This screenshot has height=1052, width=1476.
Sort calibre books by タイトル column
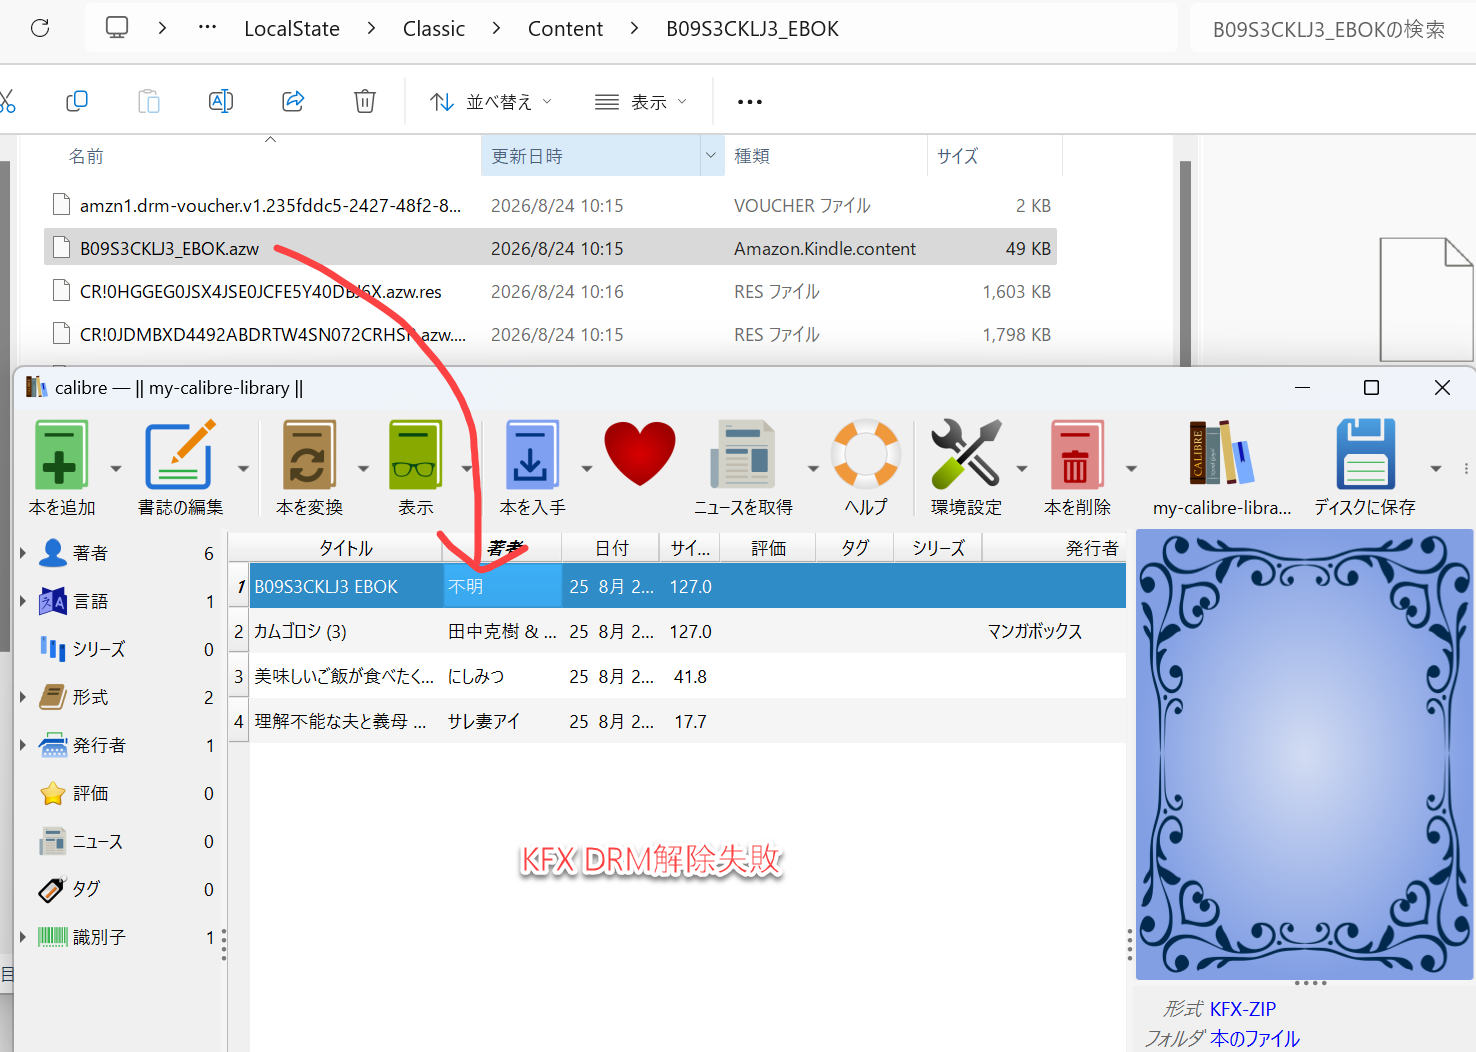(x=345, y=548)
